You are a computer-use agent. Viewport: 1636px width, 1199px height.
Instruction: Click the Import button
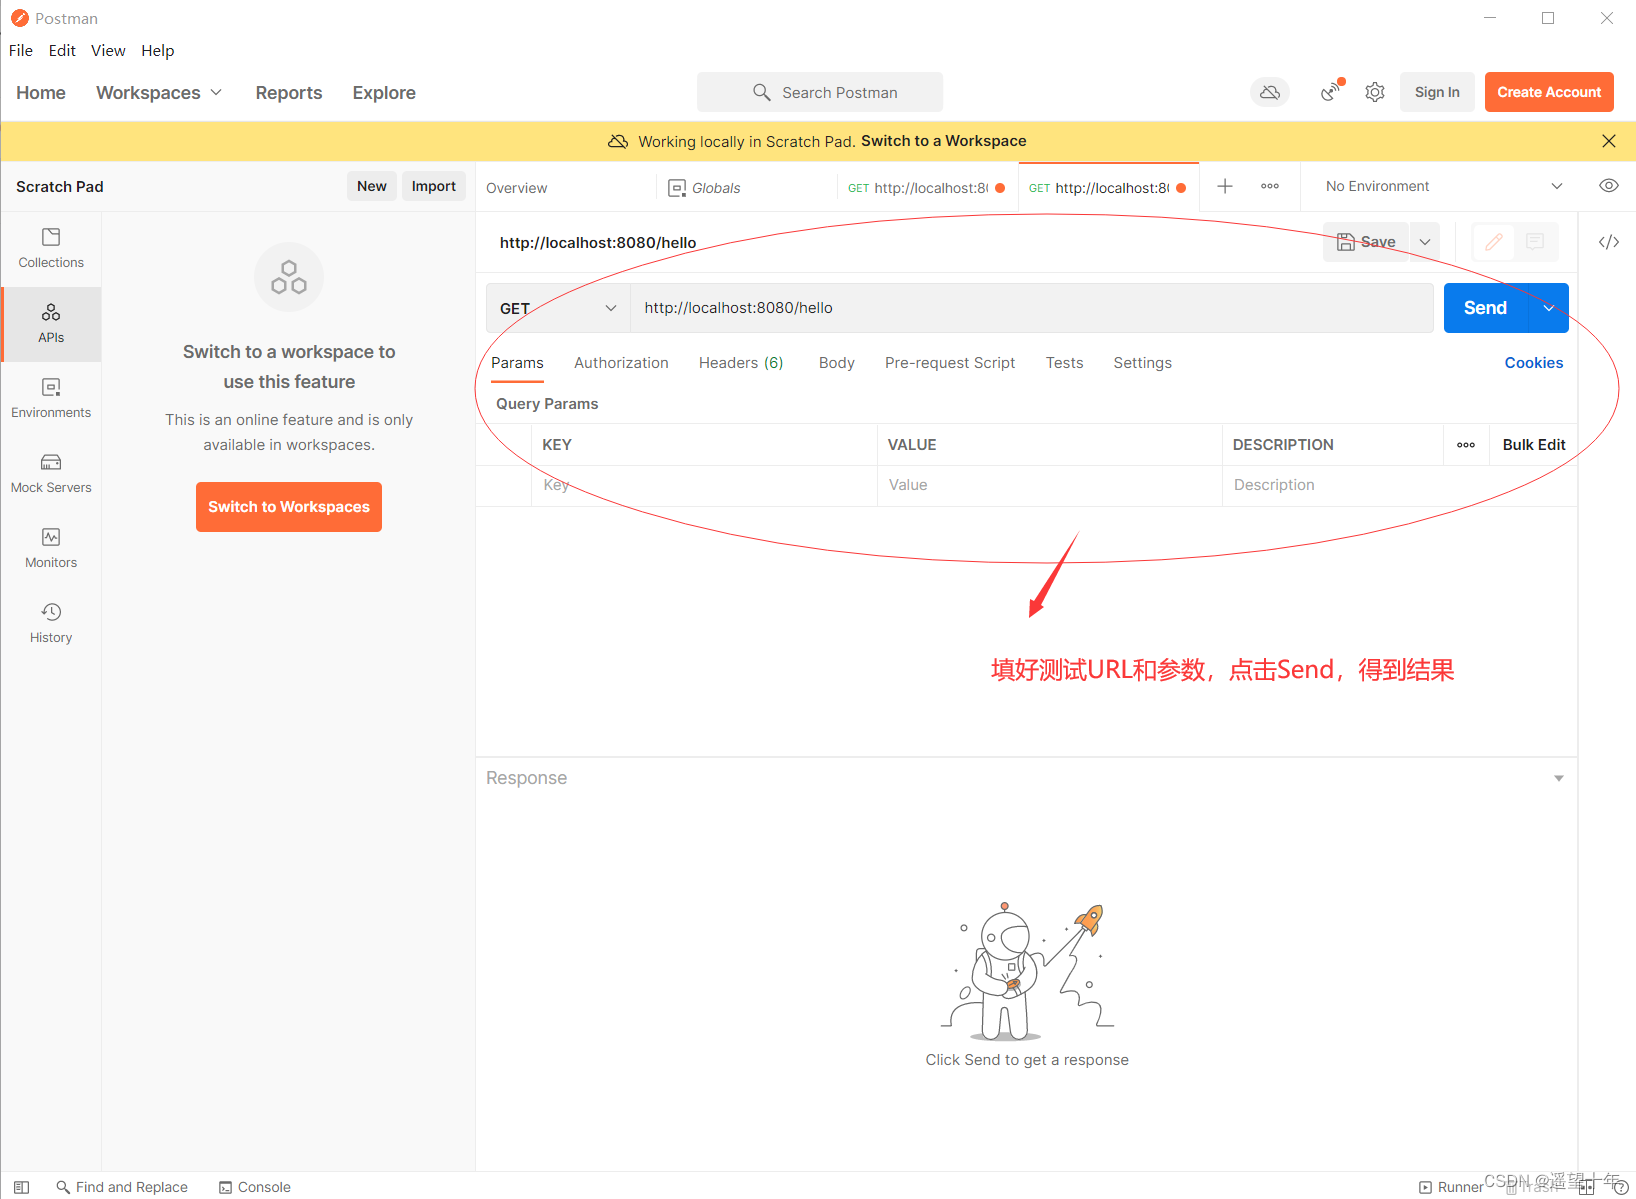[x=434, y=186]
